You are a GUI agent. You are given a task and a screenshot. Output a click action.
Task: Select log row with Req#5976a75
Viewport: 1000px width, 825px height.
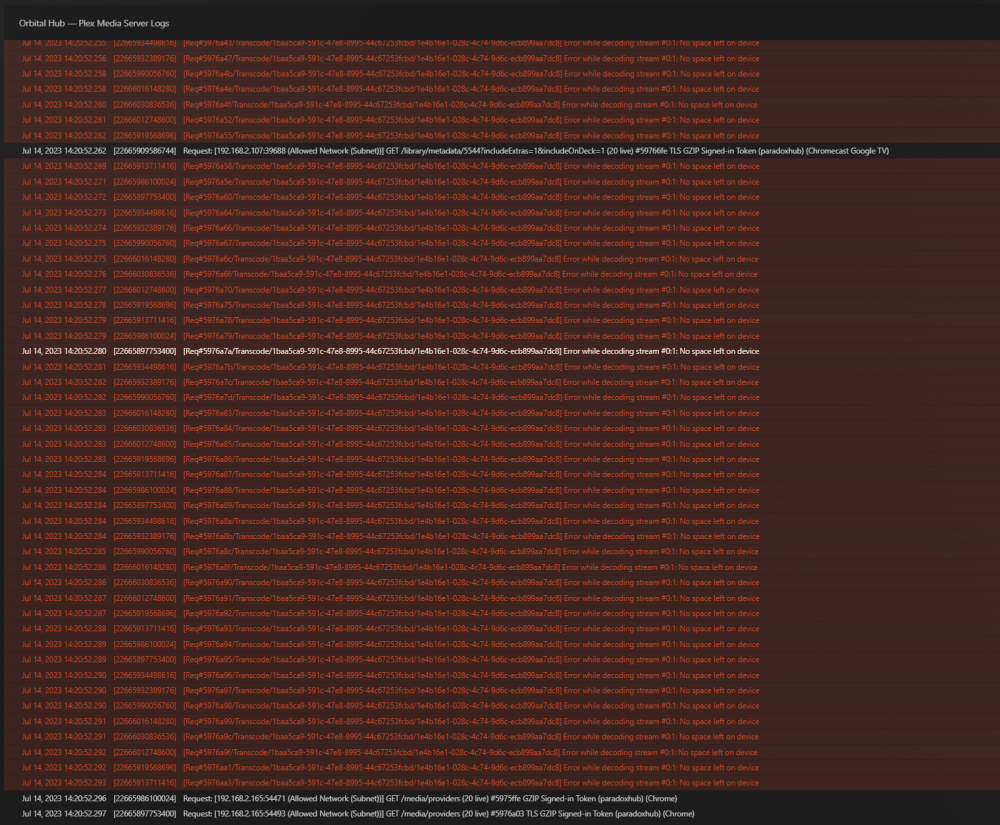tap(500, 305)
